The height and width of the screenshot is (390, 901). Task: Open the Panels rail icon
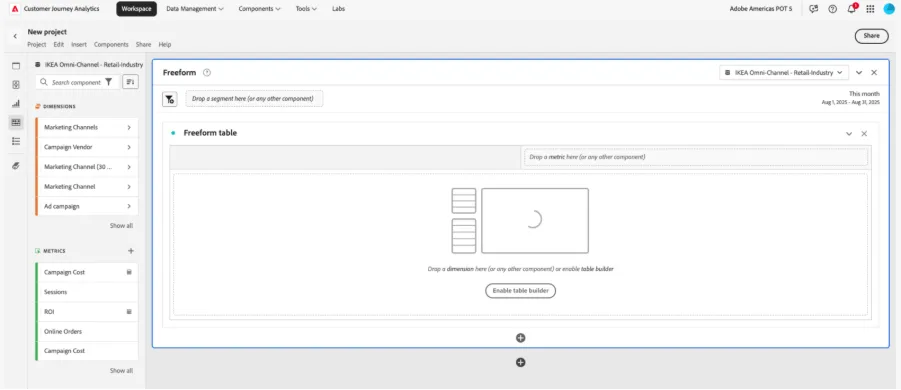point(16,84)
